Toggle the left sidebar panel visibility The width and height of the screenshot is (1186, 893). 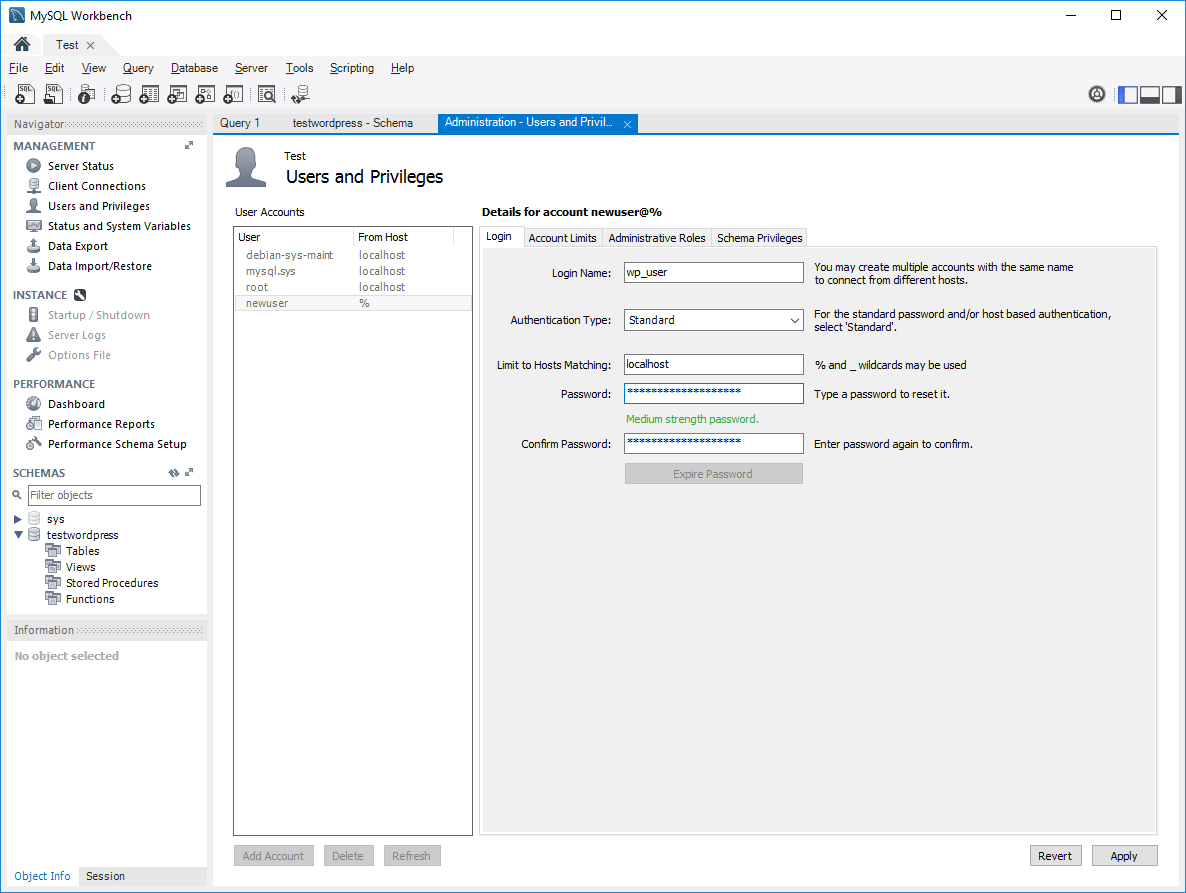coord(1128,95)
